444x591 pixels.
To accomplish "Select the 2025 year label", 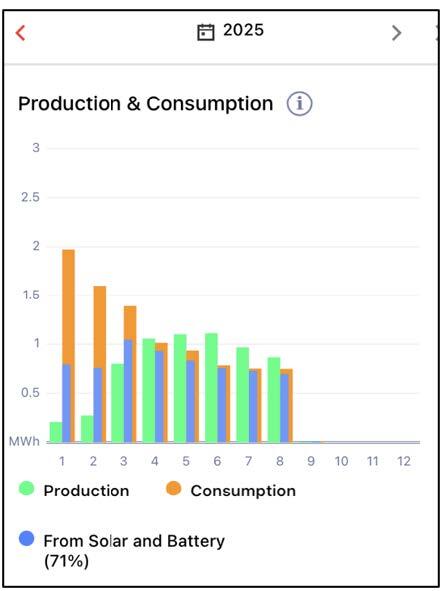I will pos(243,30).
